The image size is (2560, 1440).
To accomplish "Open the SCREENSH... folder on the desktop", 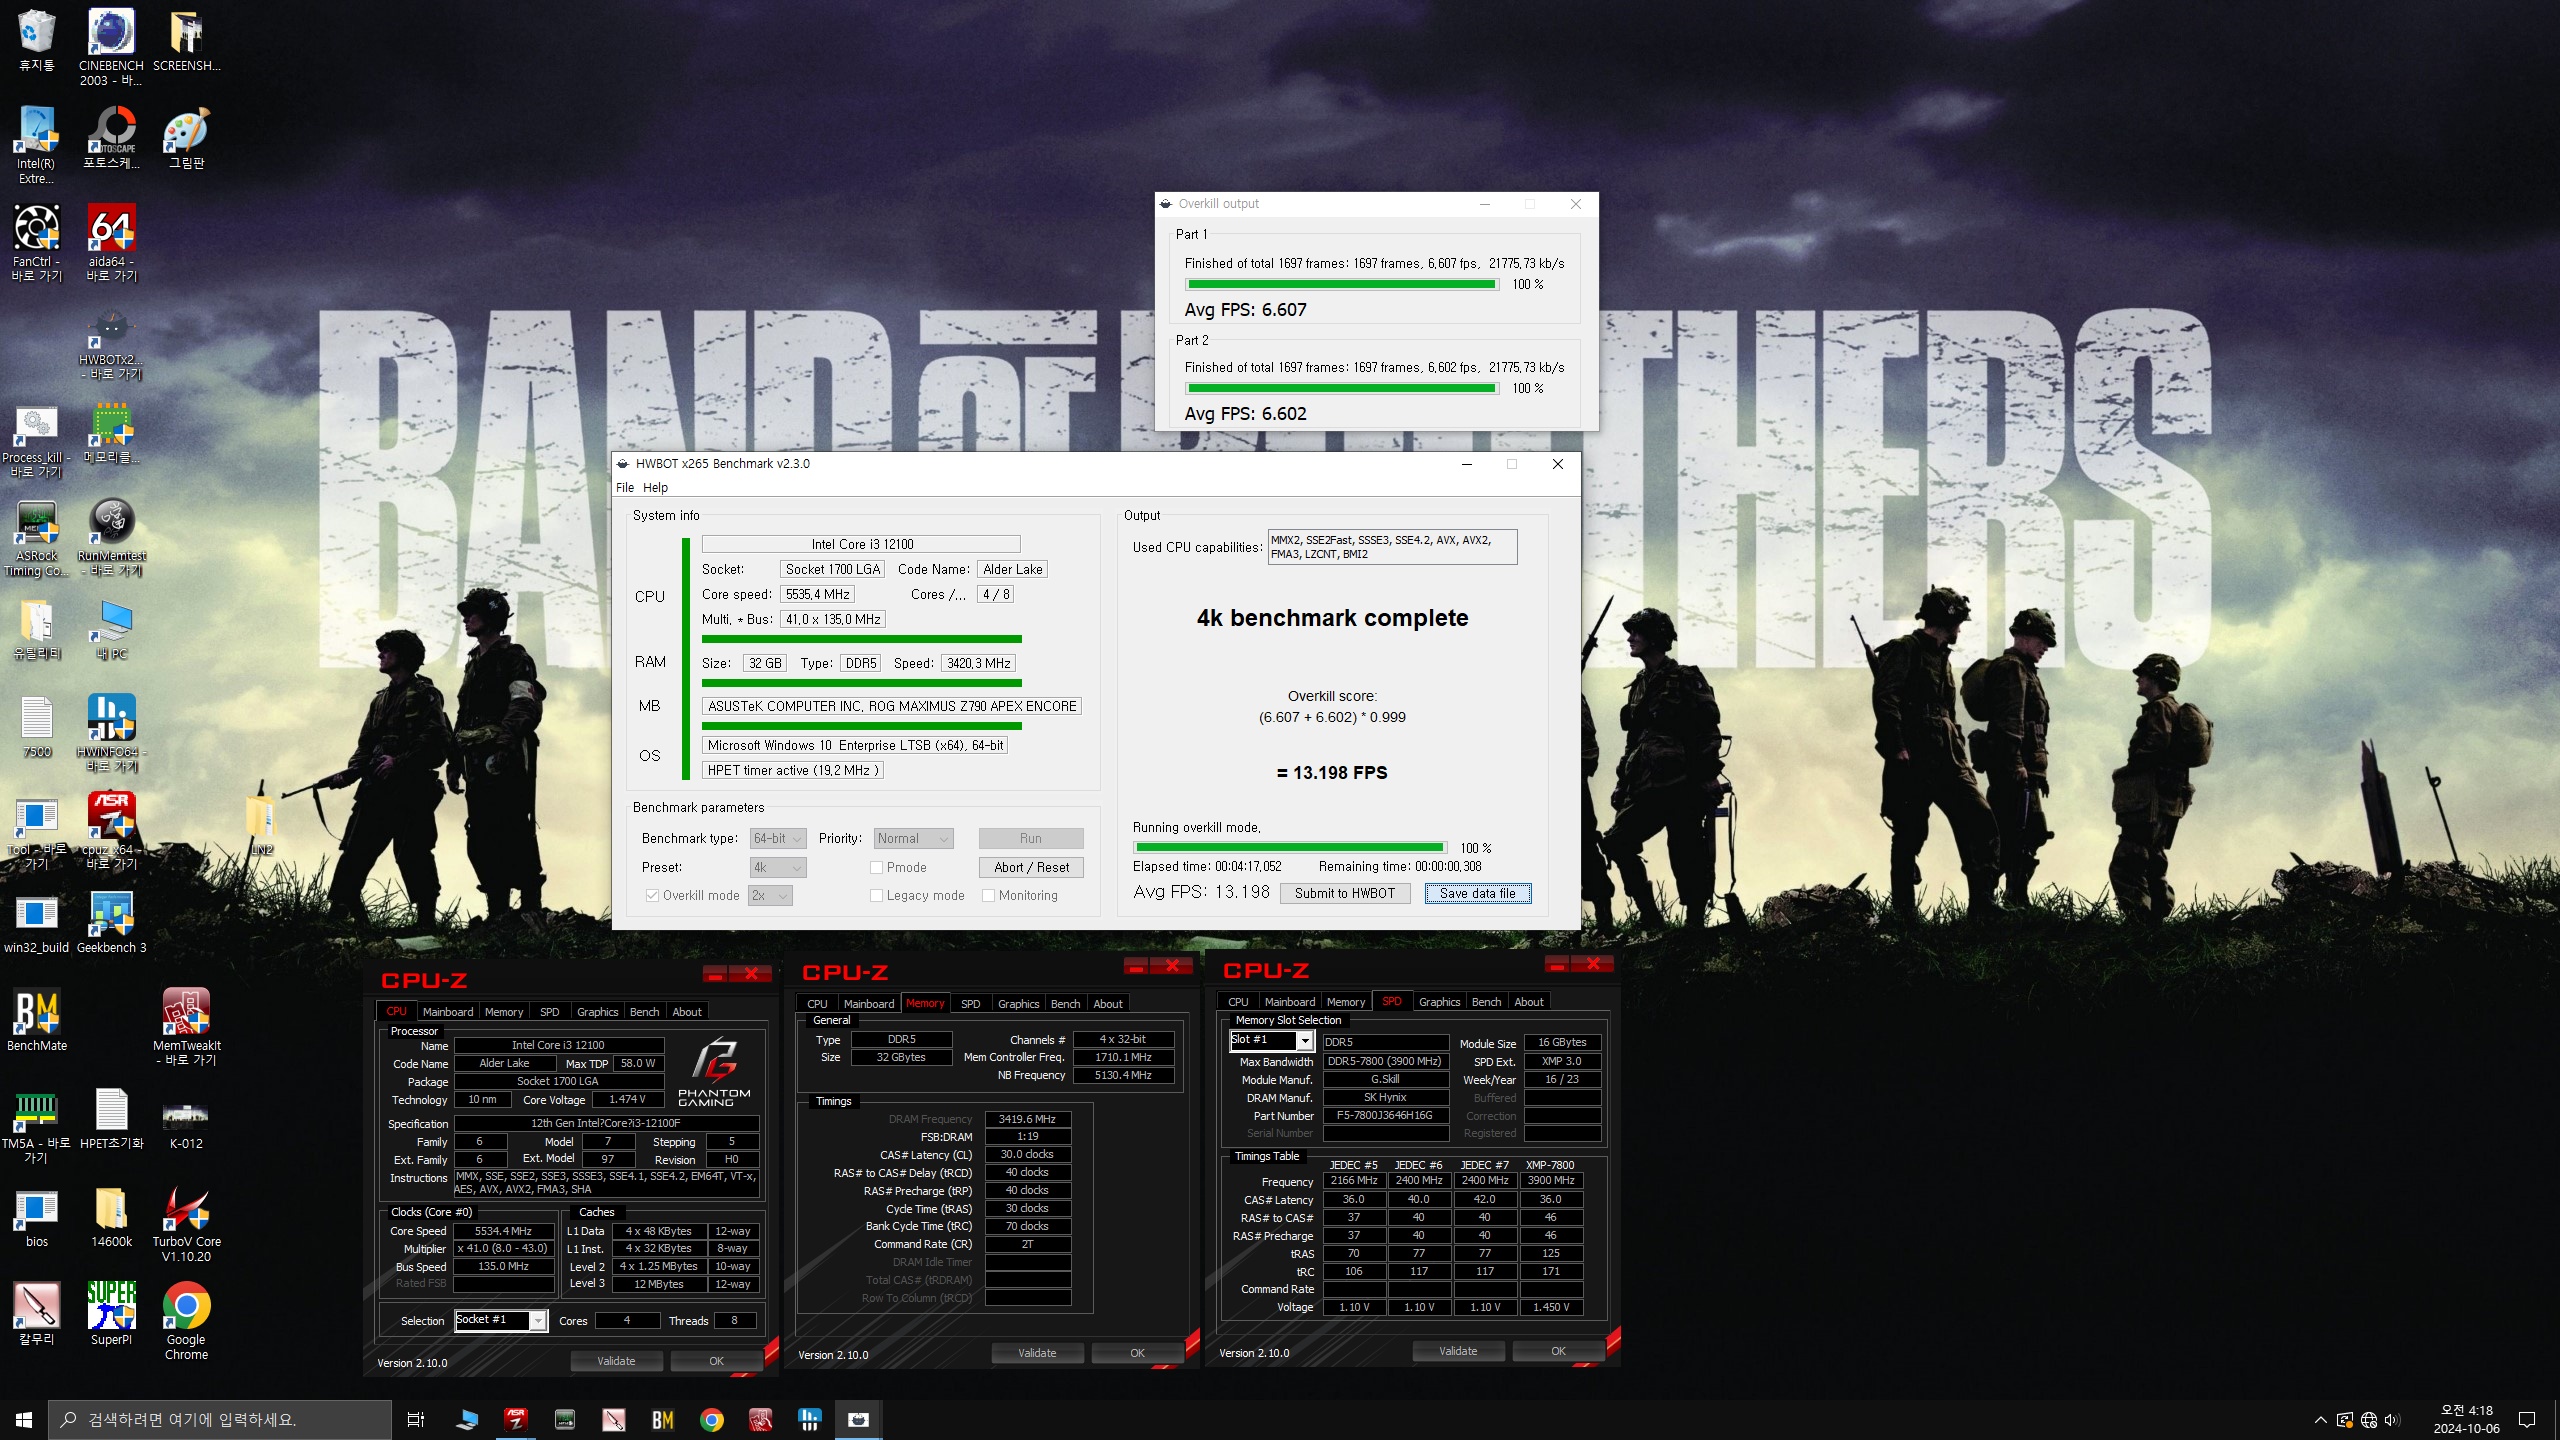I will (x=186, y=40).
